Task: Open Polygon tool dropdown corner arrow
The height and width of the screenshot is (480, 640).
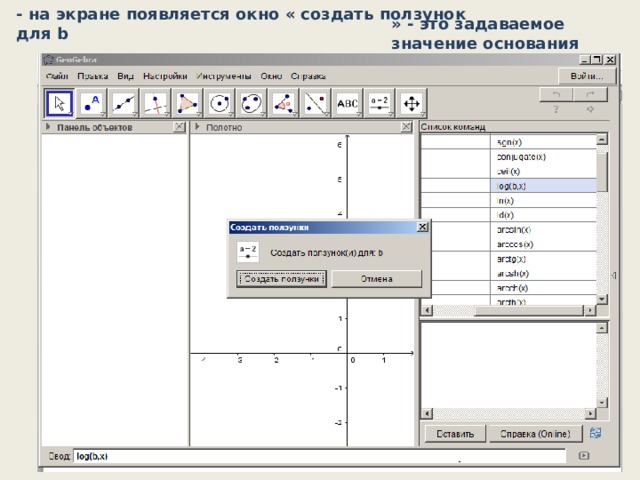Action: (x=199, y=114)
